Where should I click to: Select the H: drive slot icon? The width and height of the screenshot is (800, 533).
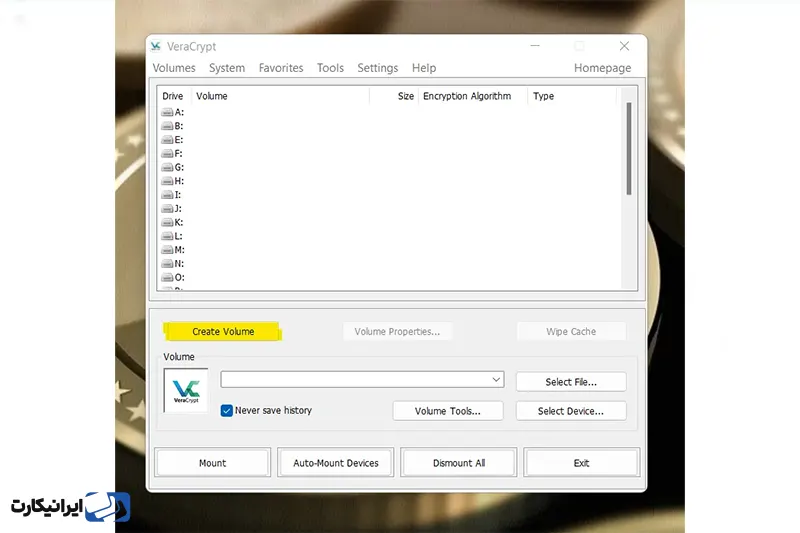pyautogui.click(x=167, y=181)
